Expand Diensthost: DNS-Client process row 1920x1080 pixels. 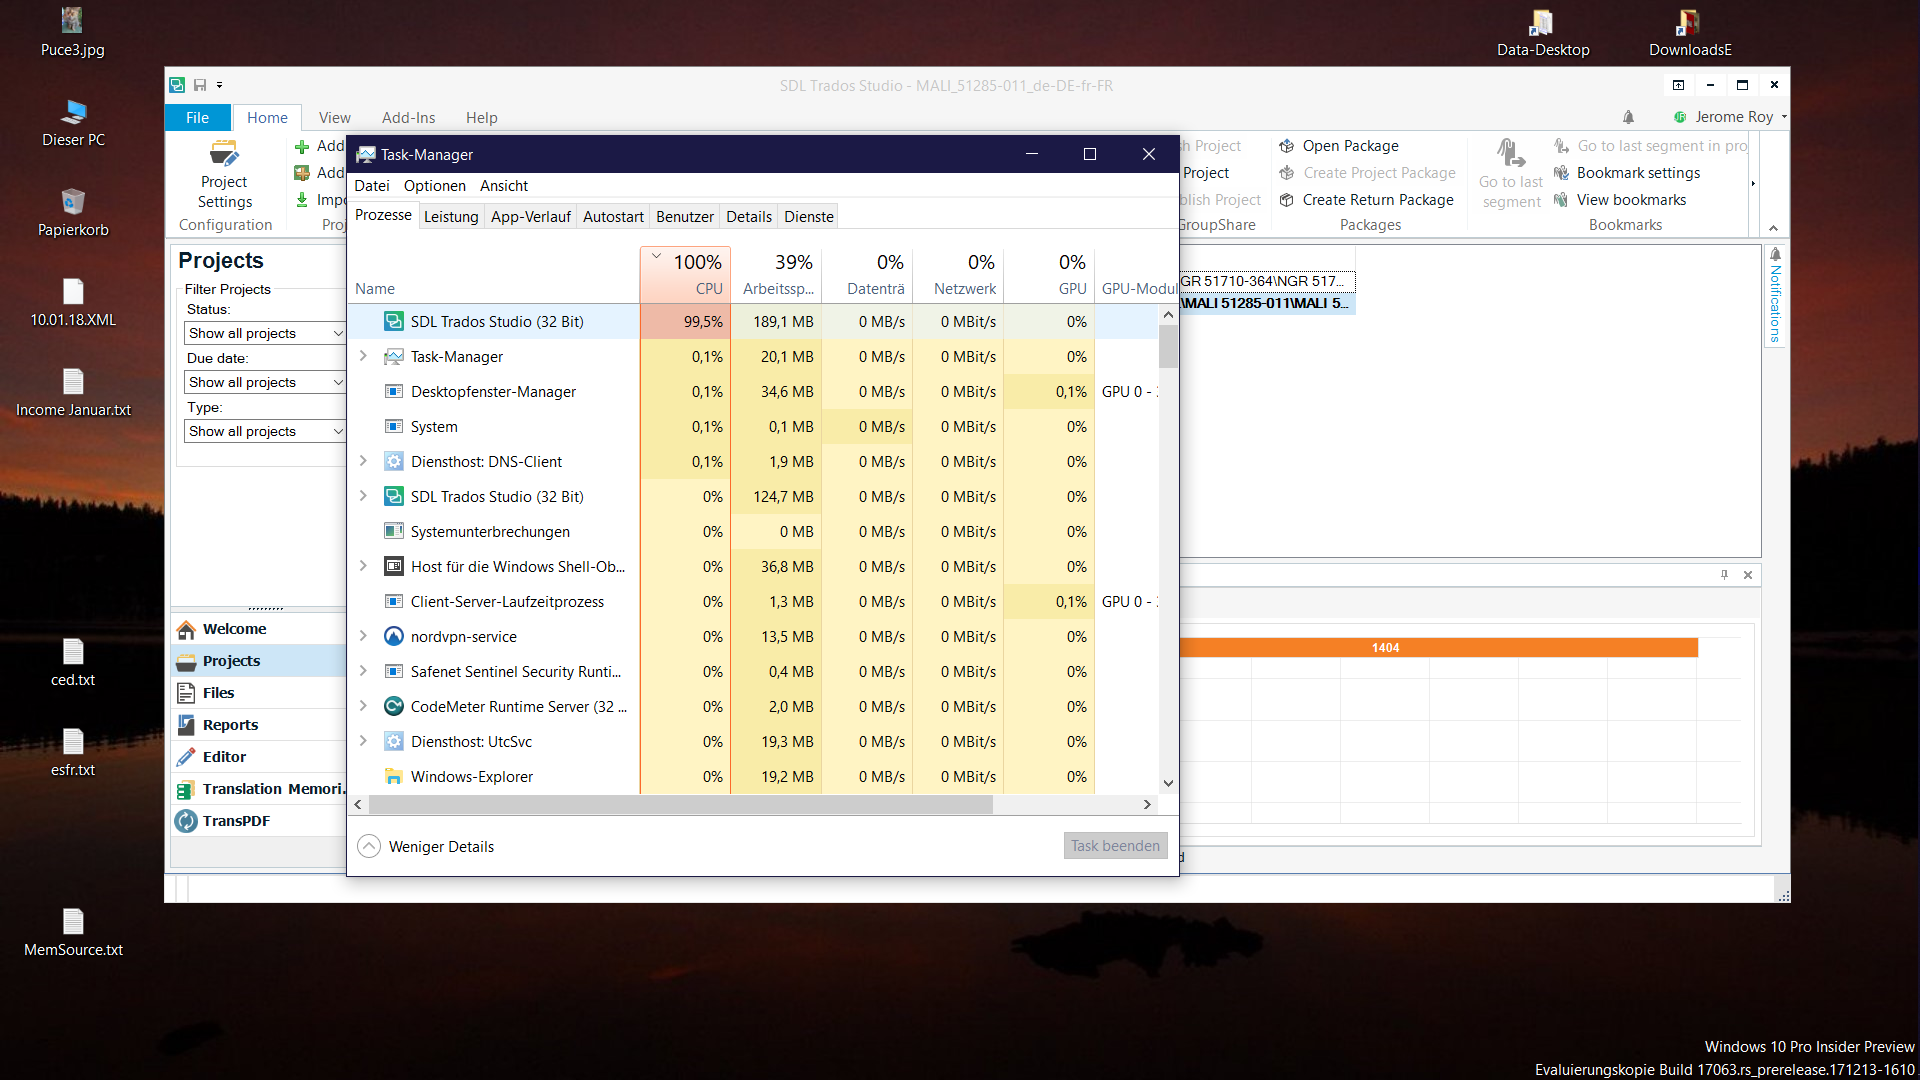[363, 461]
